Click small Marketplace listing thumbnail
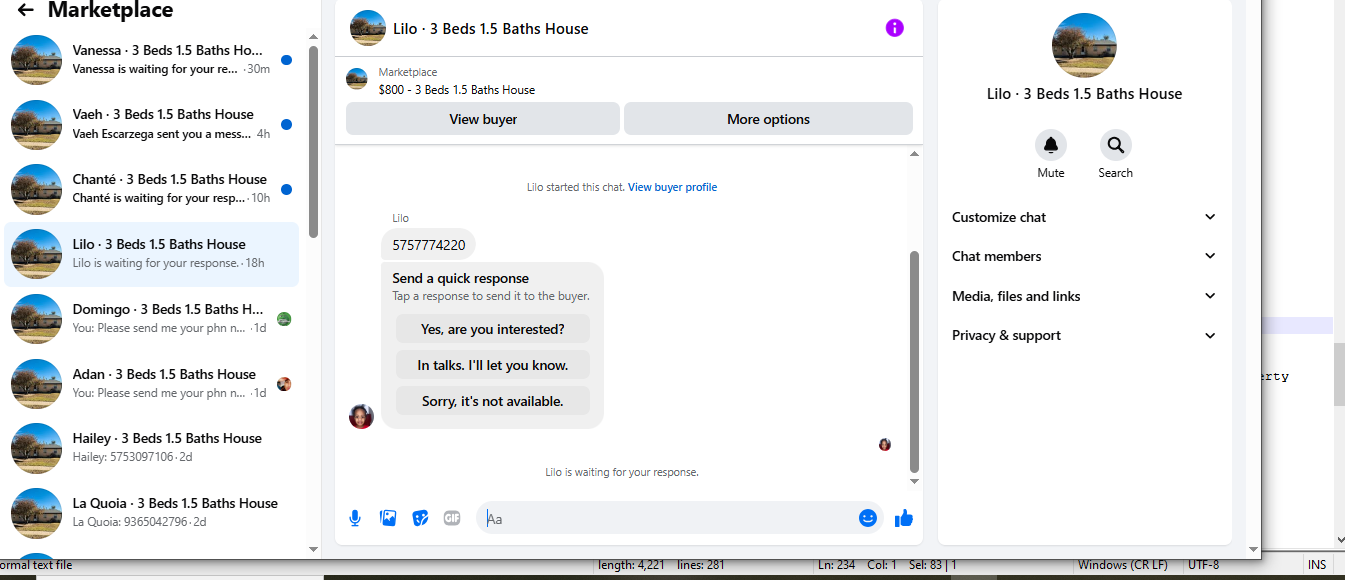 coord(356,79)
